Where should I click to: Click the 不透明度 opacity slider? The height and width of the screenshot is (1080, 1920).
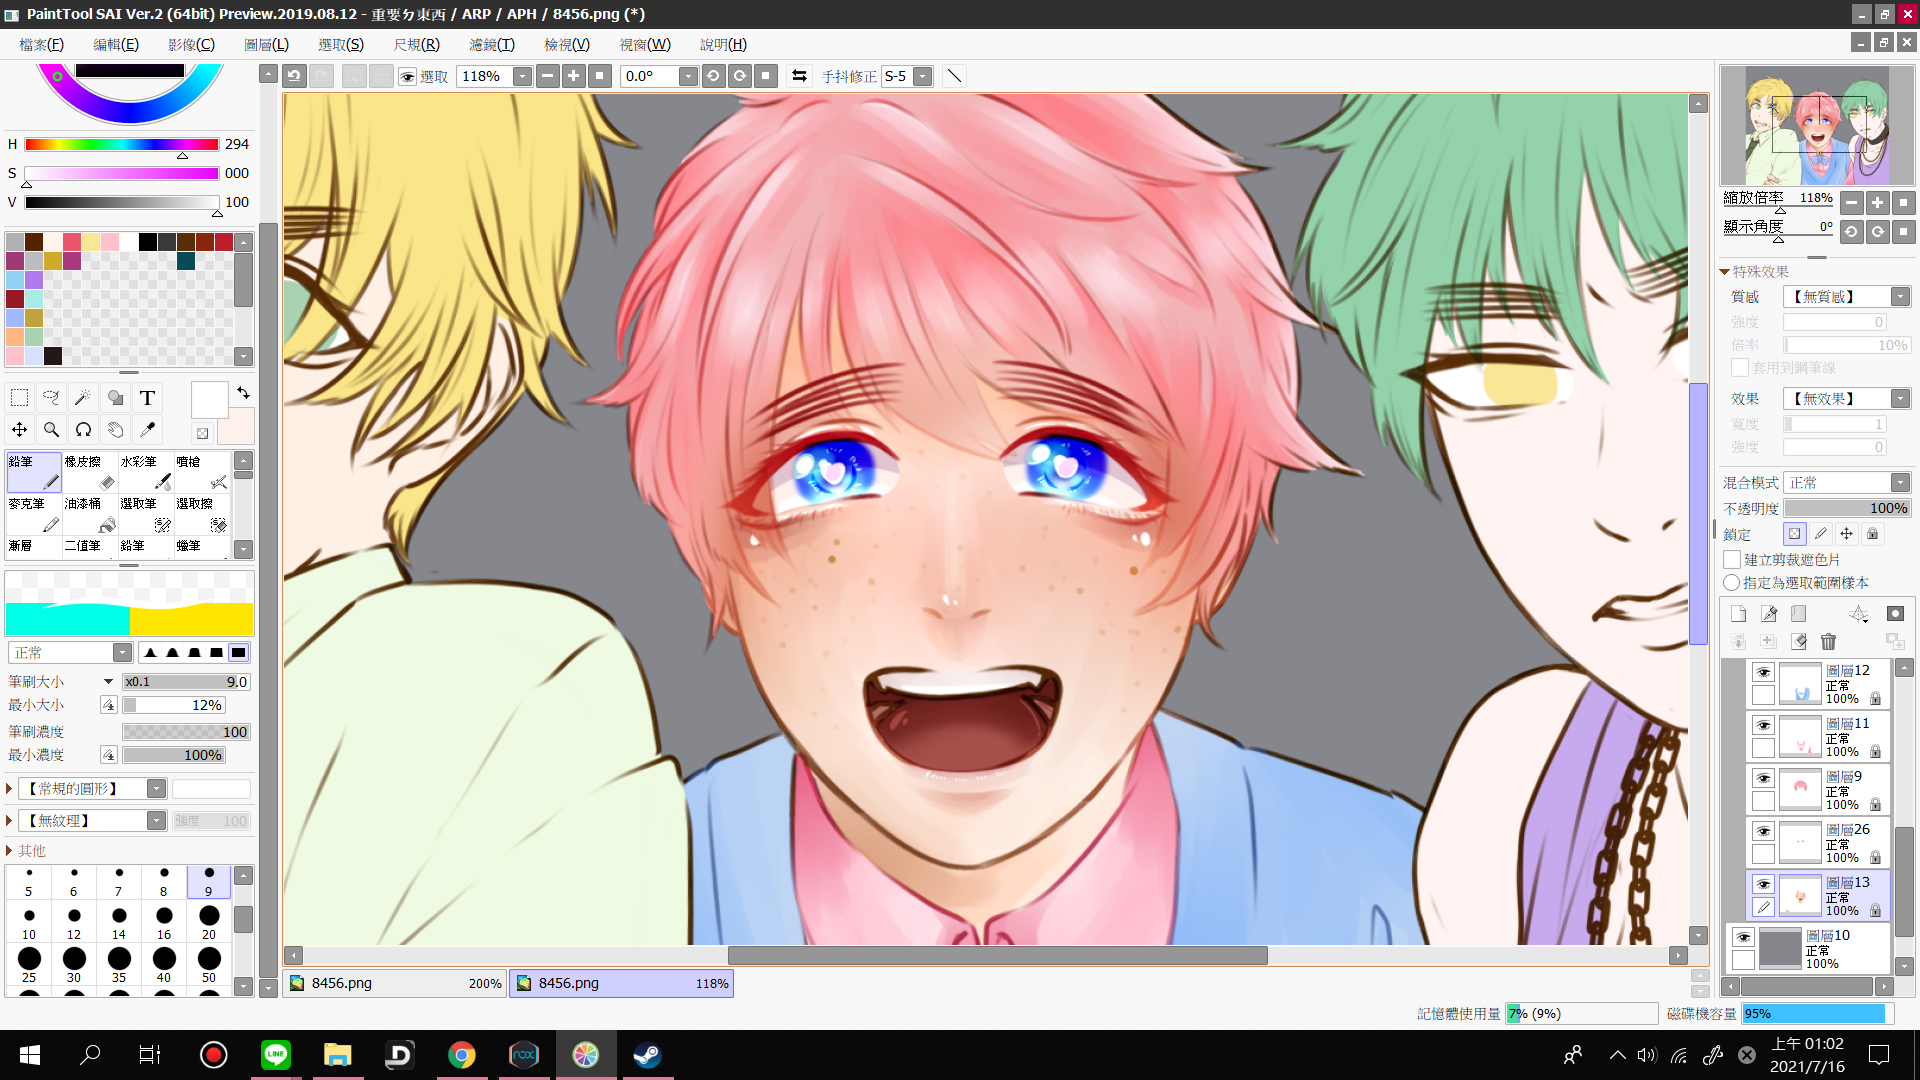click(1847, 508)
